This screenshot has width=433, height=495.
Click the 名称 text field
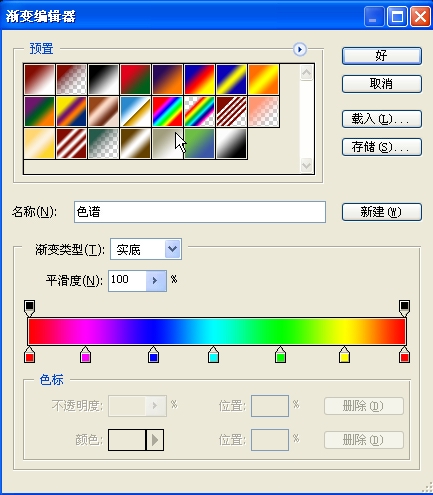pyautogui.click(x=200, y=212)
